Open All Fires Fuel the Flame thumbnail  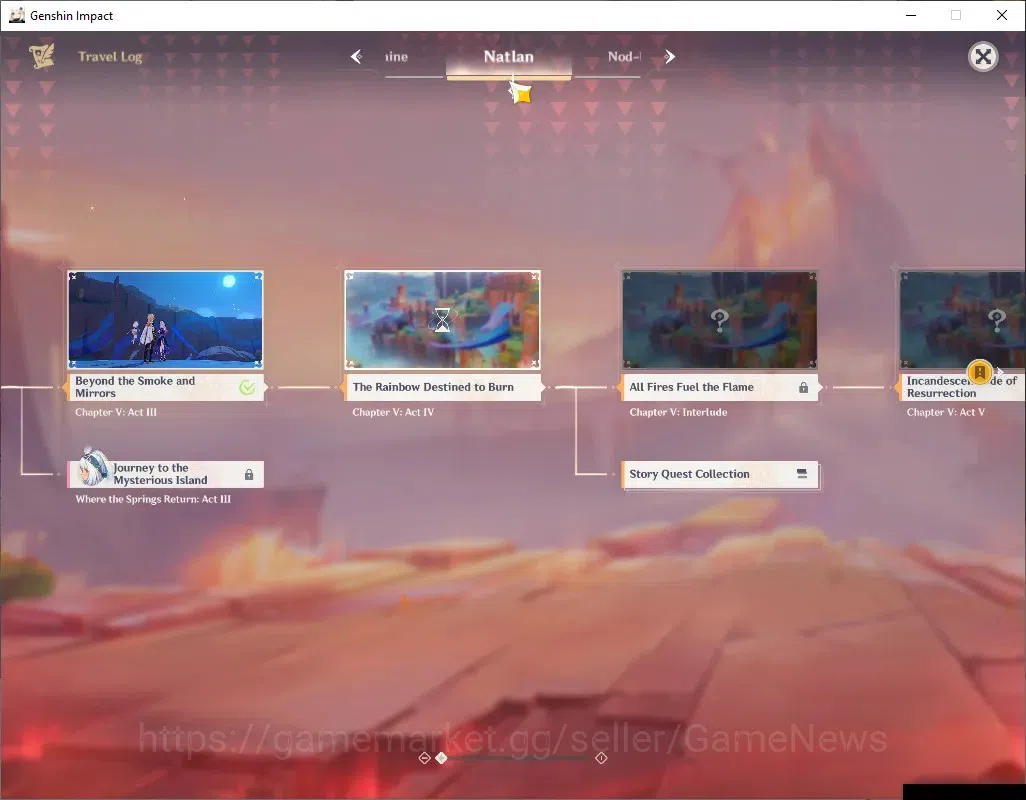[x=720, y=319]
